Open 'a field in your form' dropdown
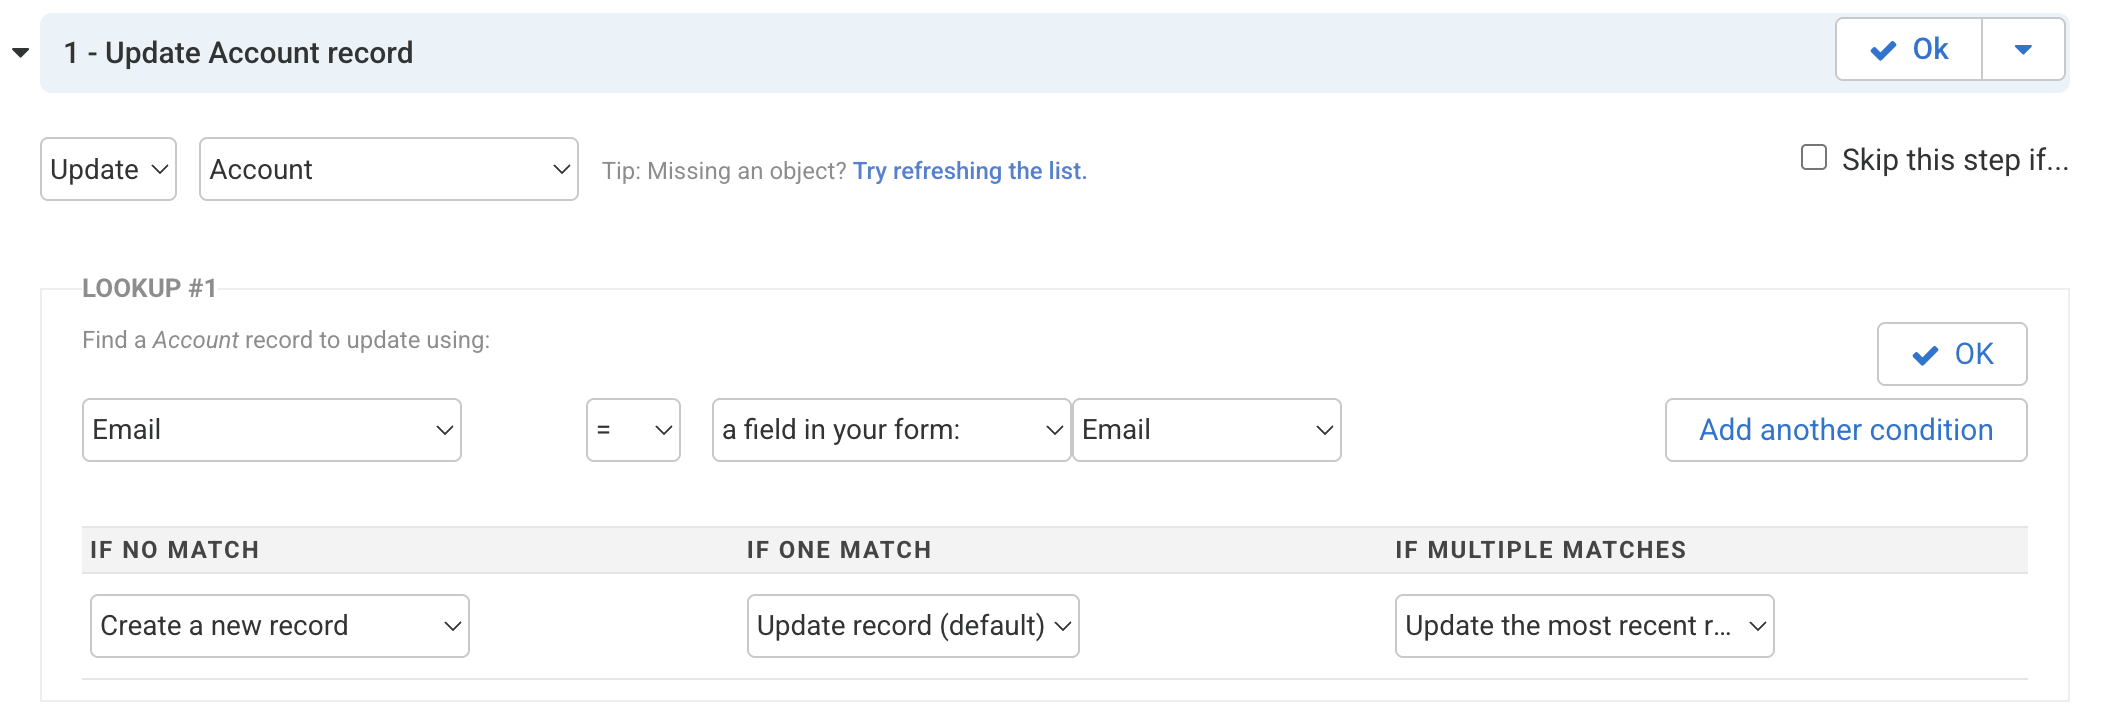 pos(890,430)
